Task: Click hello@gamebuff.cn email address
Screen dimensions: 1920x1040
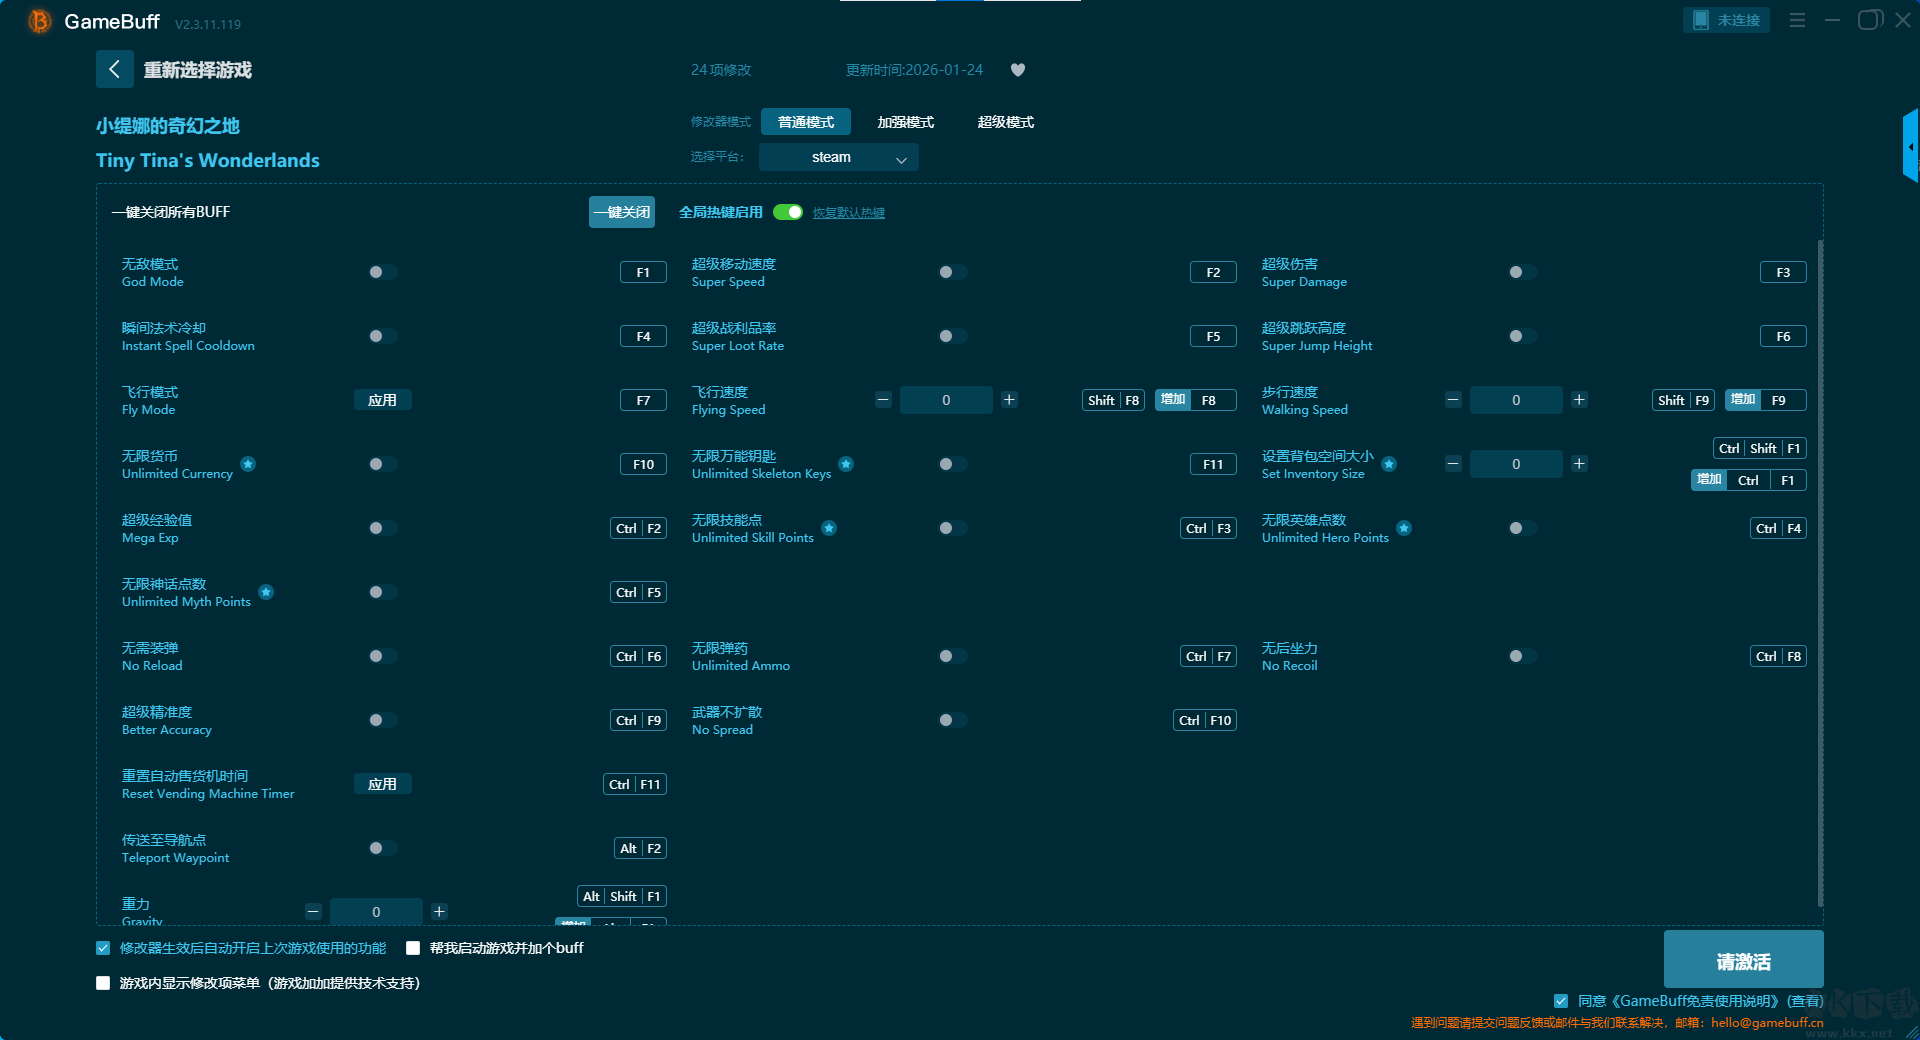Action: coord(1767,1022)
